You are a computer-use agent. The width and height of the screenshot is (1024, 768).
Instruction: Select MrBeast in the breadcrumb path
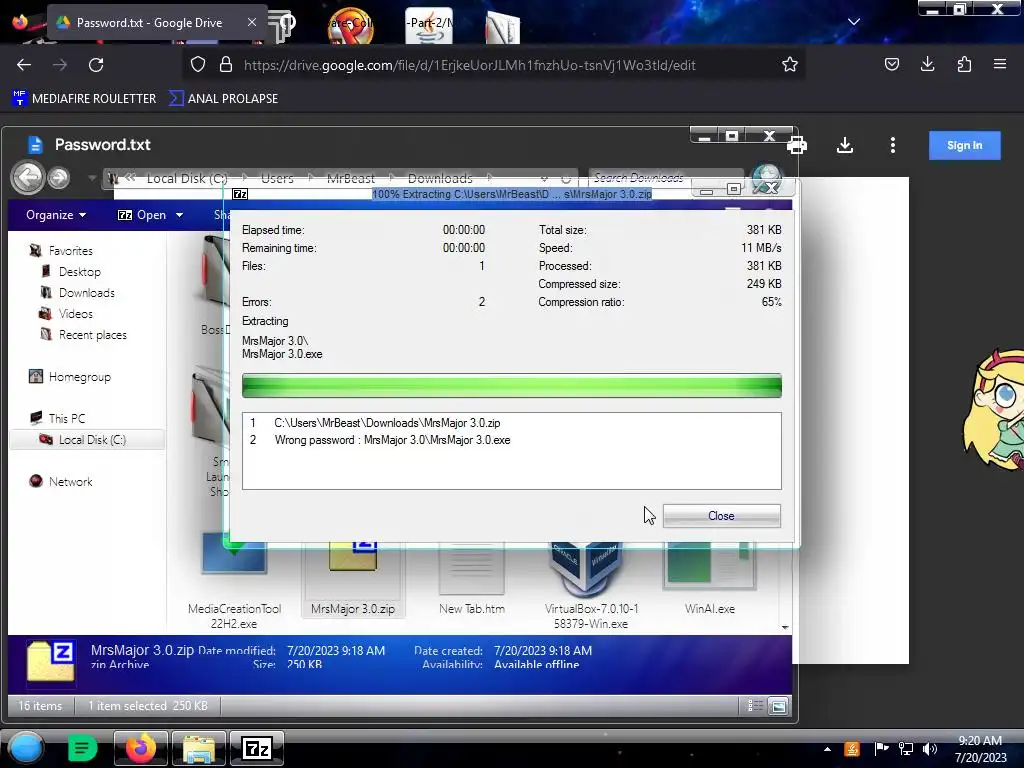tap(351, 178)
